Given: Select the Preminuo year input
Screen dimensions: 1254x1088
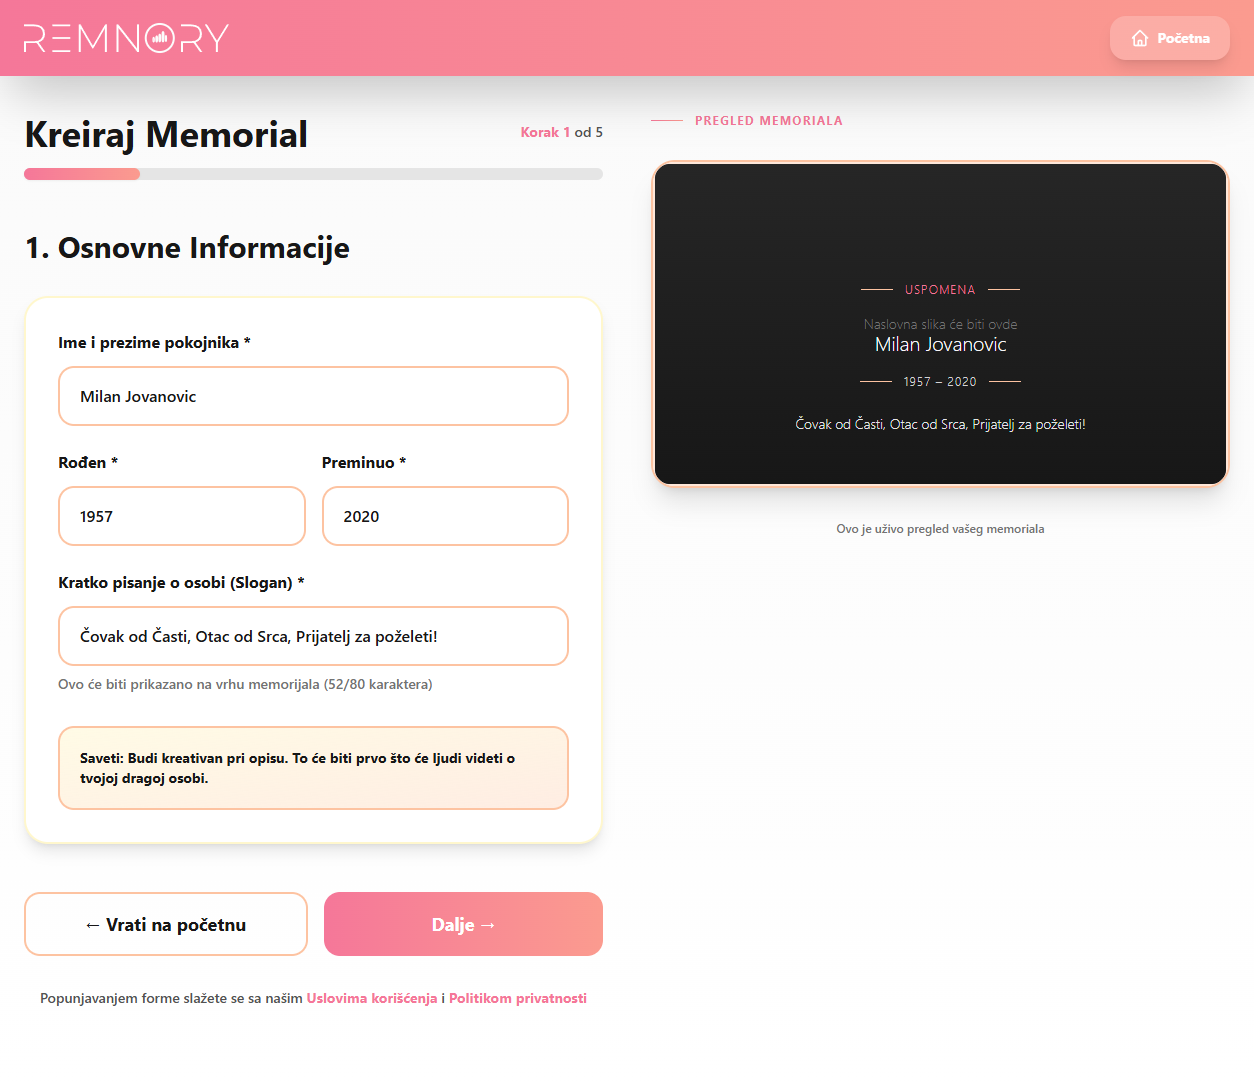Looking at the screenshot, I should (445, 516).
